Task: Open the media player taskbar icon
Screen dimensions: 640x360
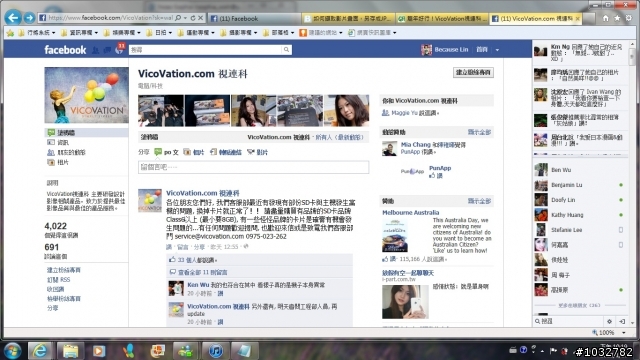Action: (x=99, y=351)
